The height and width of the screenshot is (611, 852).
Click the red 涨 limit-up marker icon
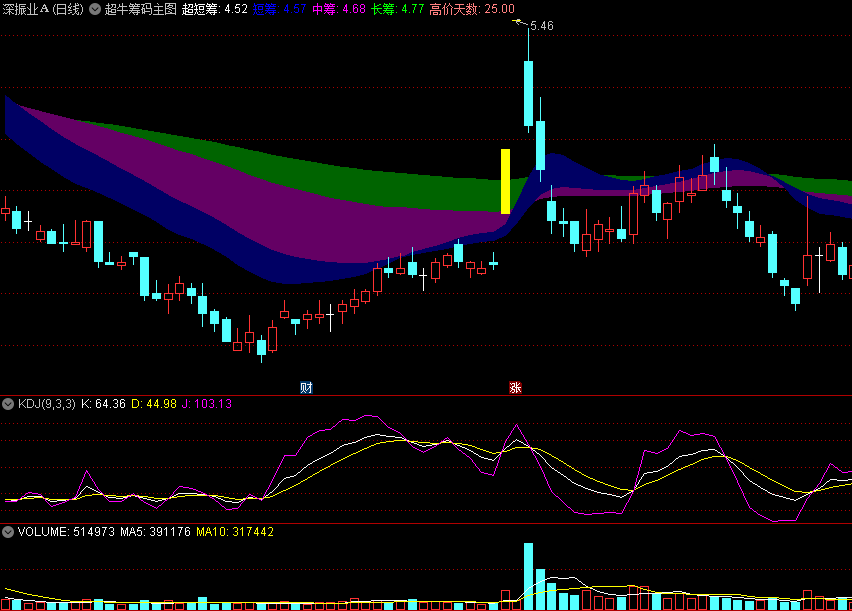[515, 388]
